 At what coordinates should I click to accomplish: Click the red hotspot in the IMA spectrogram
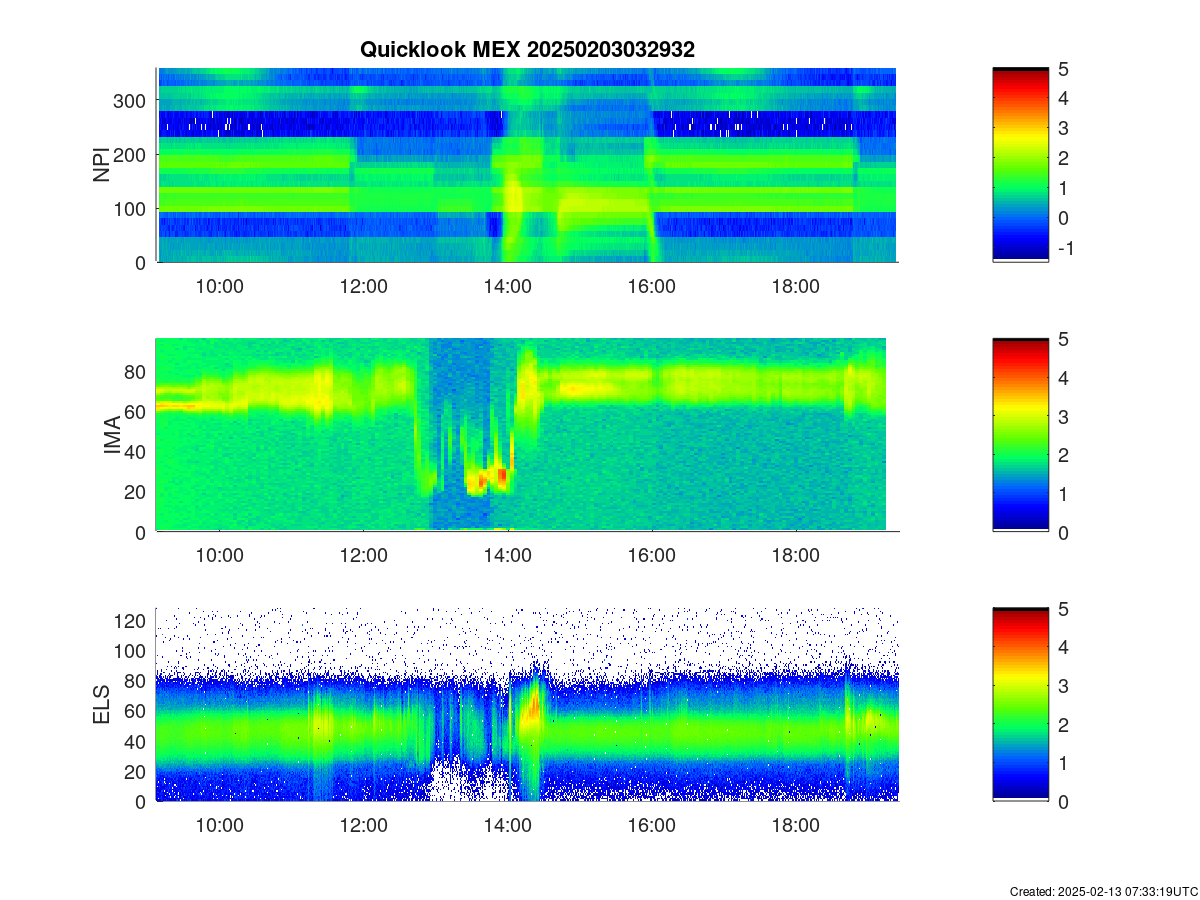coord(502,476)
